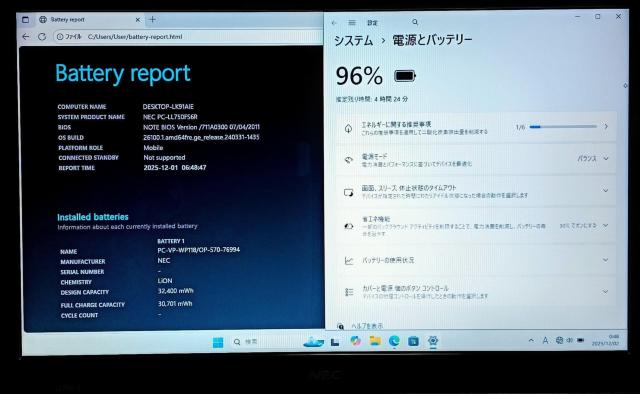
Task: Switch to Settings app on the taskbar
Action: tap(433, 341)
